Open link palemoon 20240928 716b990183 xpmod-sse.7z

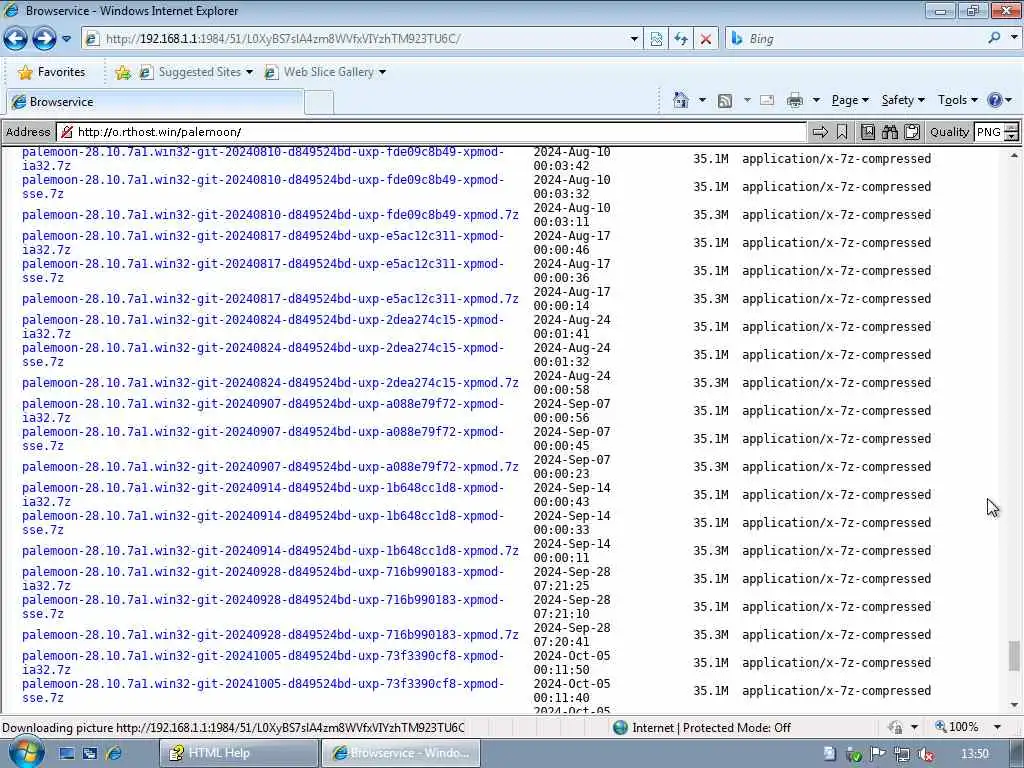click(263, 607)
